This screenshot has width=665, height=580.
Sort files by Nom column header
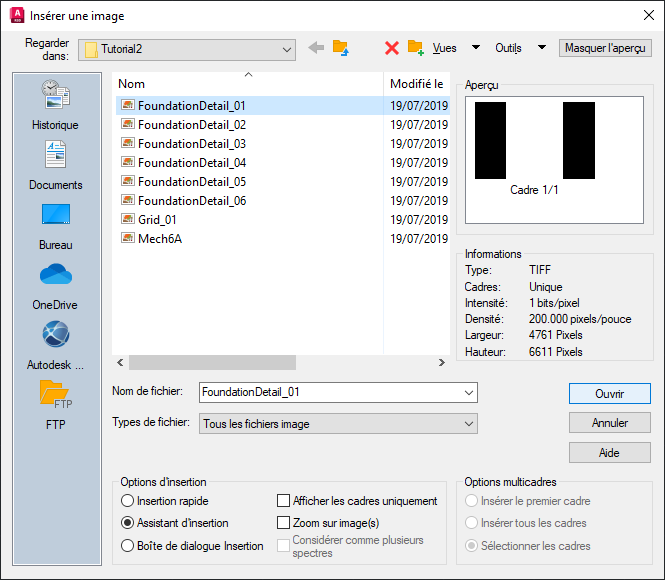[248, 84]
